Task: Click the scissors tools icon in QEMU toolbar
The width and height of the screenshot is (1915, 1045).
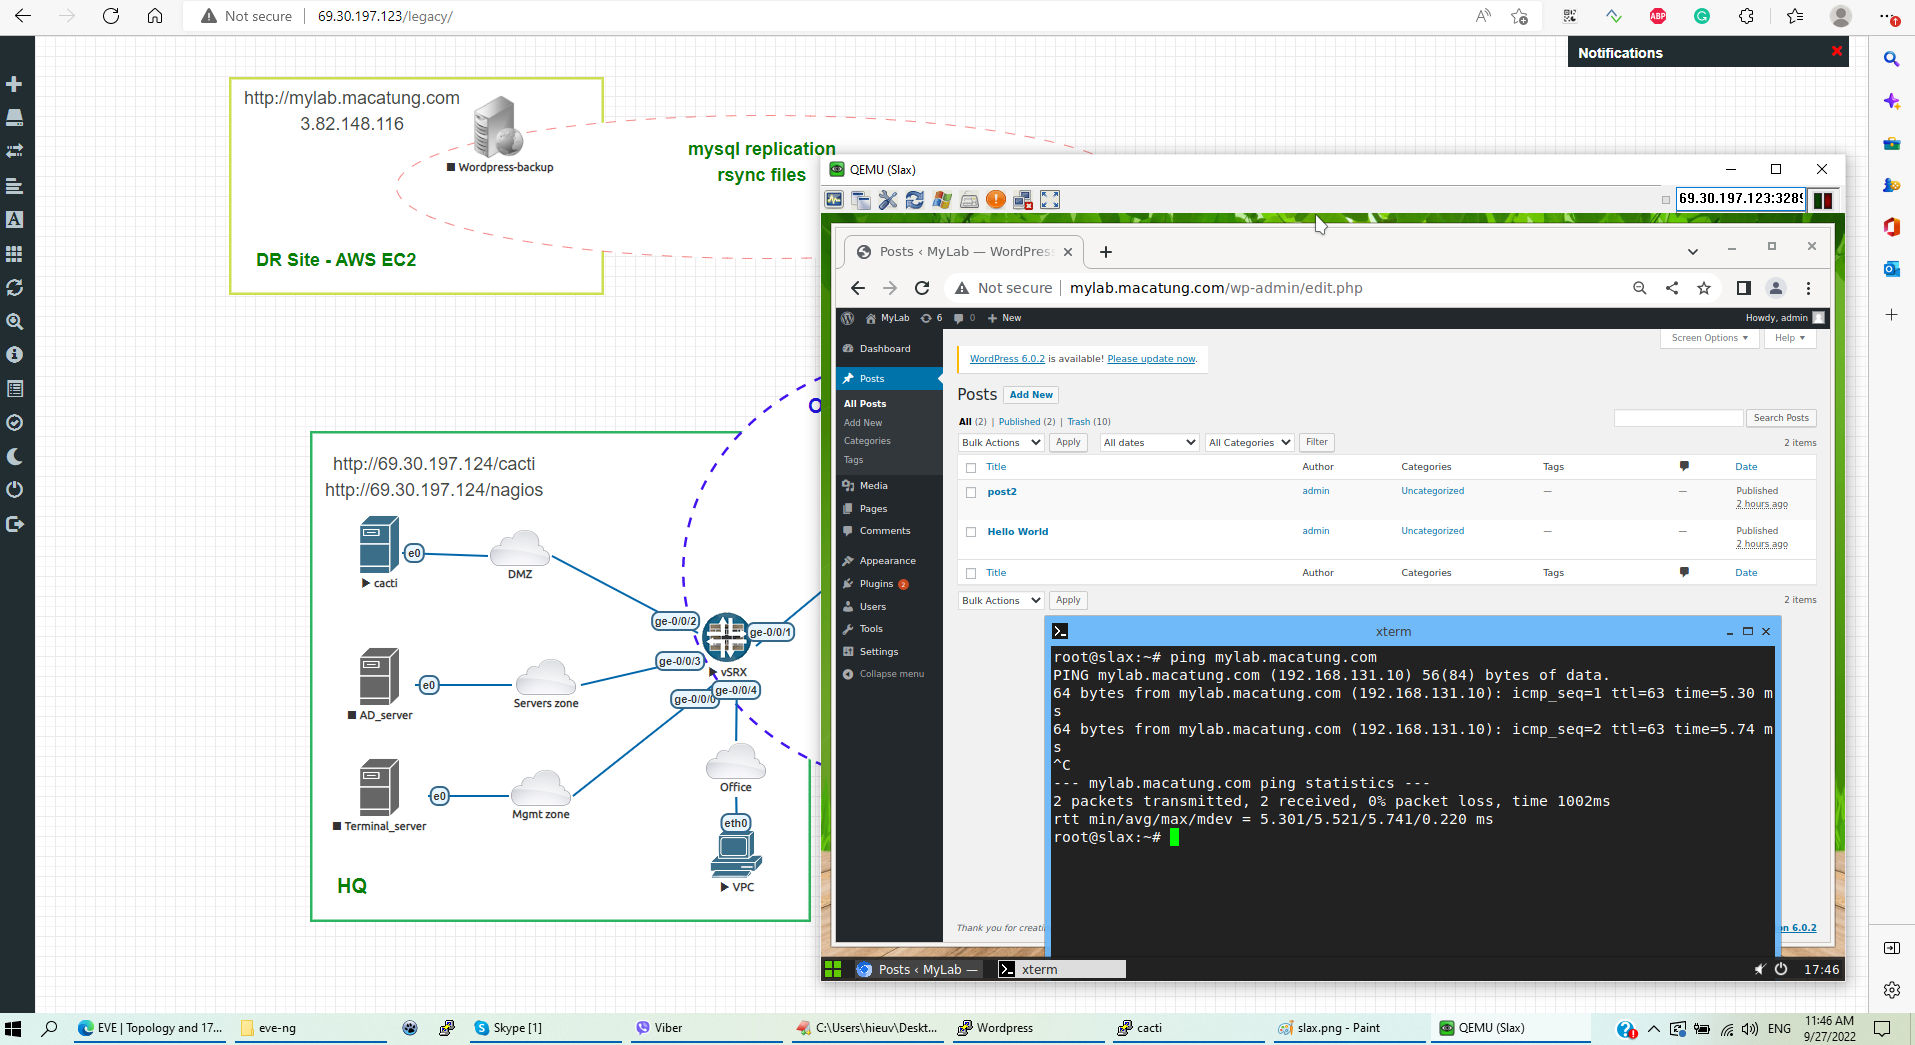Action: click(x=888, y=200)
